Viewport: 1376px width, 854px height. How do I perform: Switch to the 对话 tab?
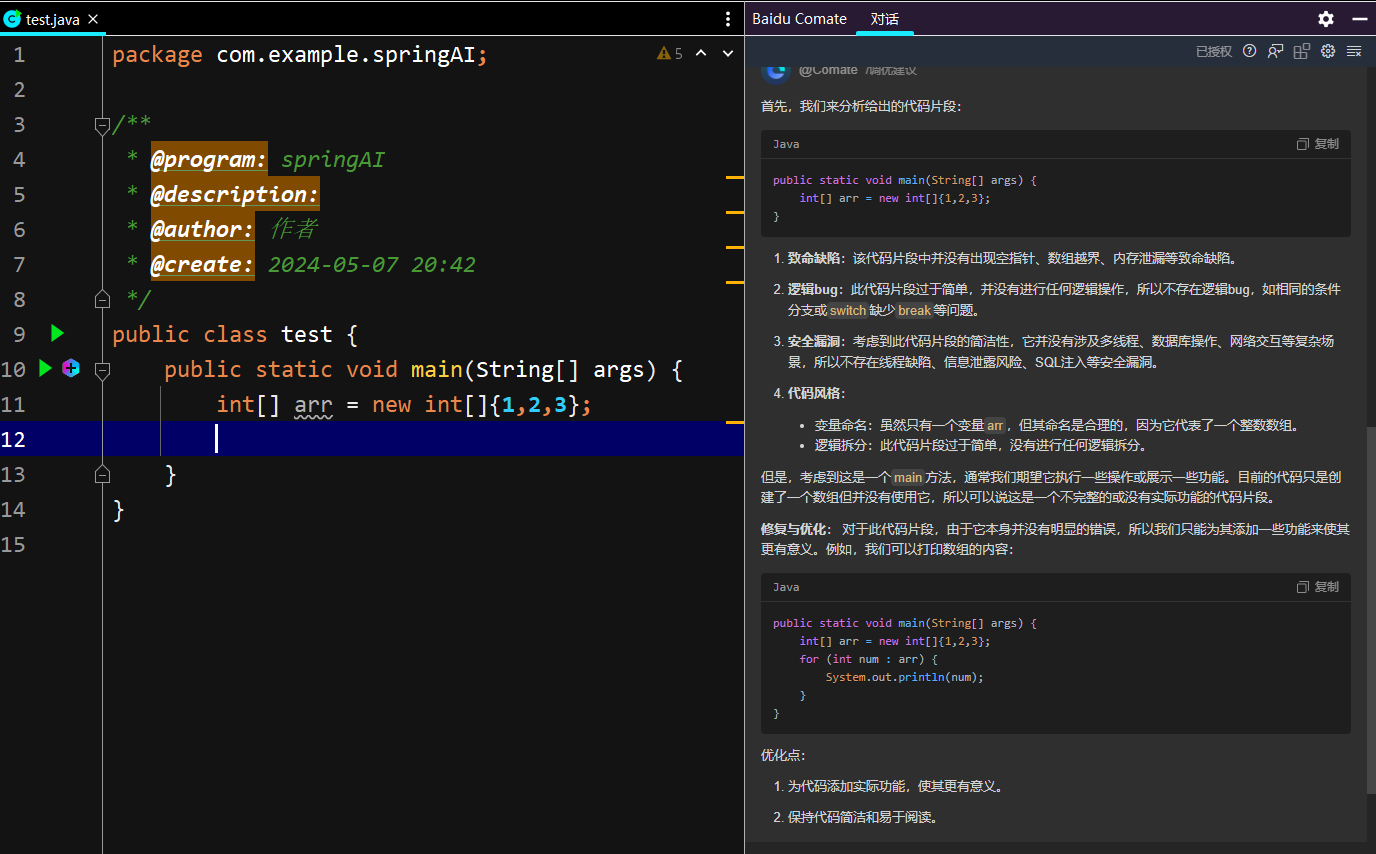[884, 19]
